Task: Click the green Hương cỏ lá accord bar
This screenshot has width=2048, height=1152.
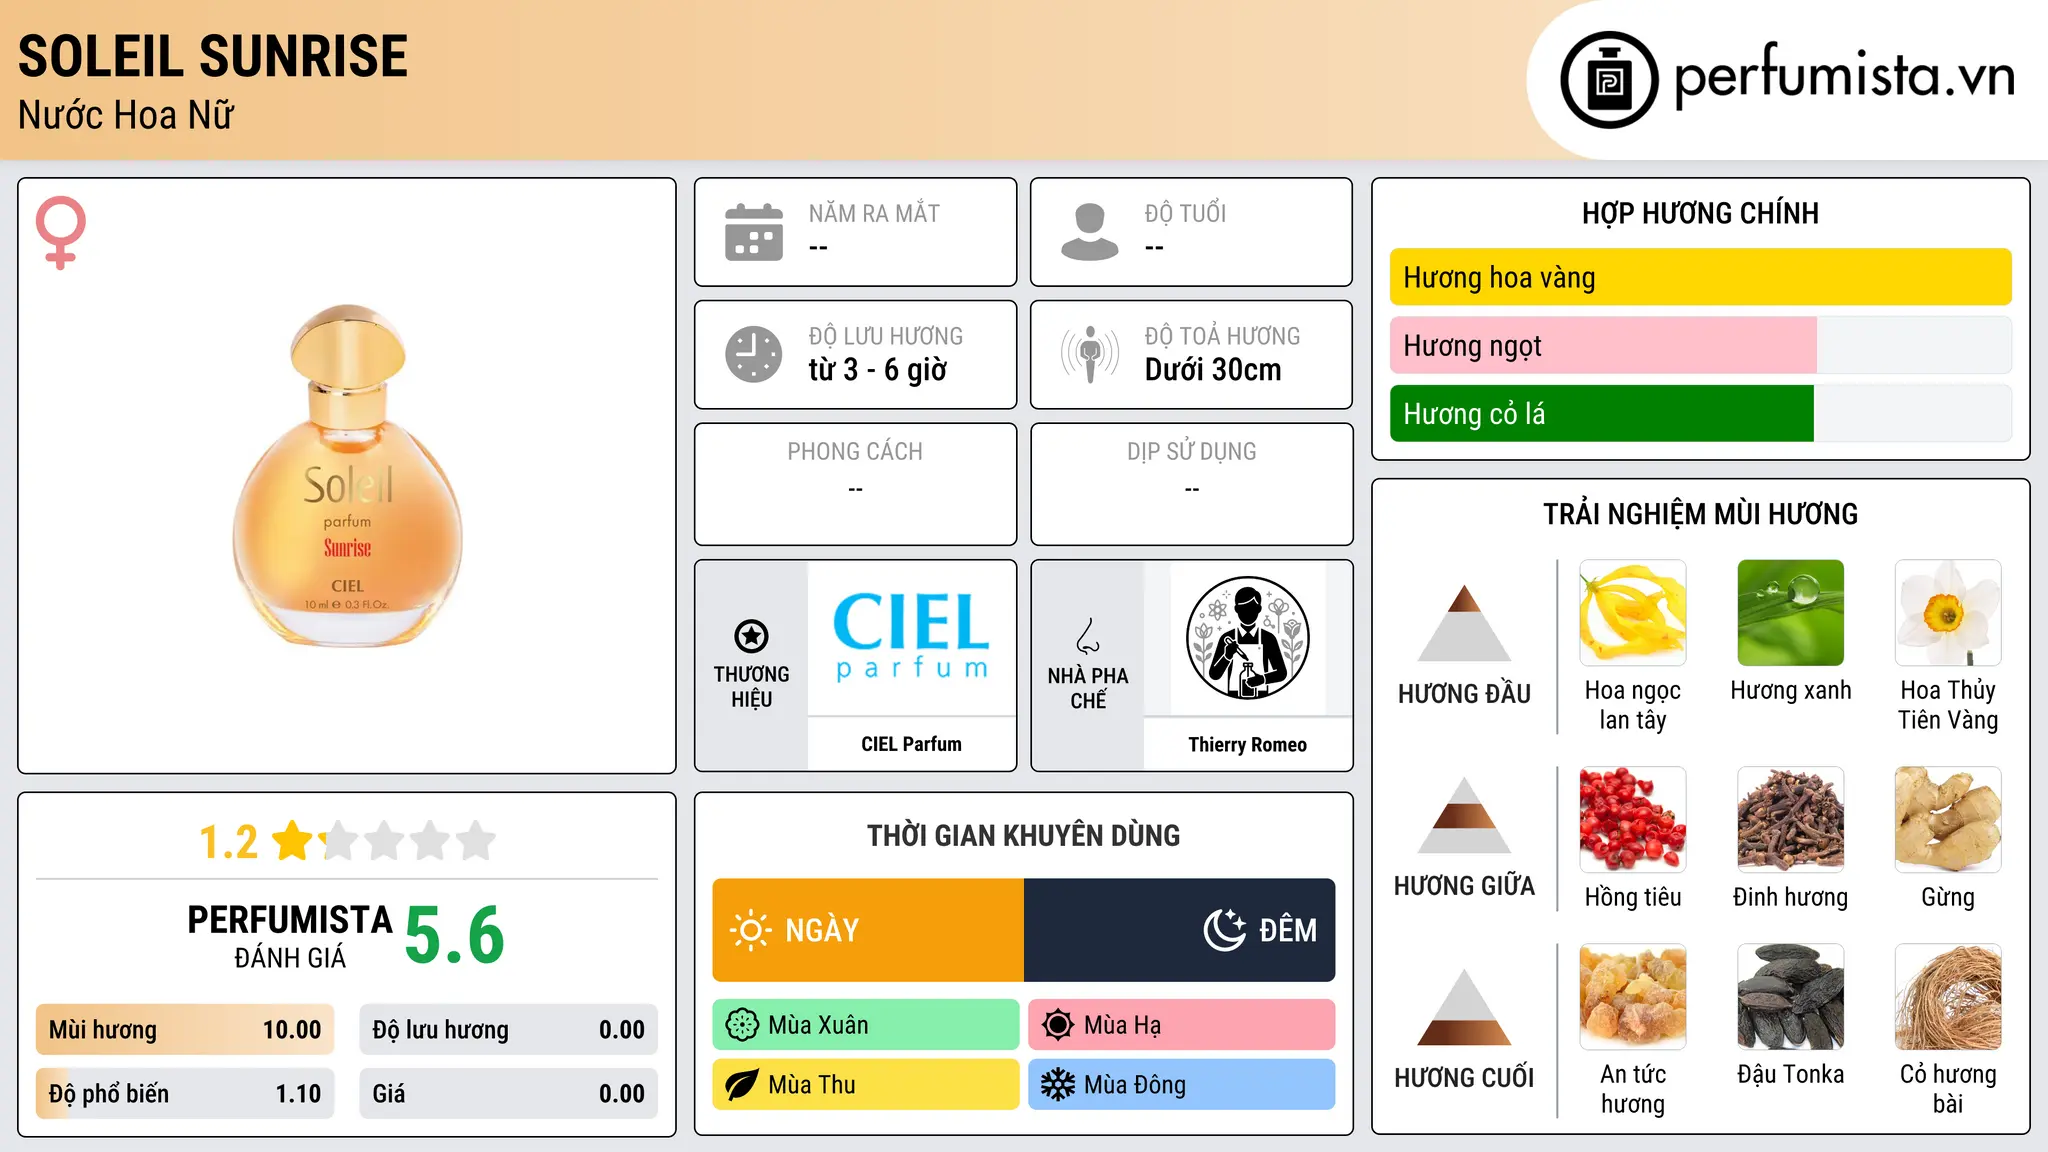Action: [1601, 413]
